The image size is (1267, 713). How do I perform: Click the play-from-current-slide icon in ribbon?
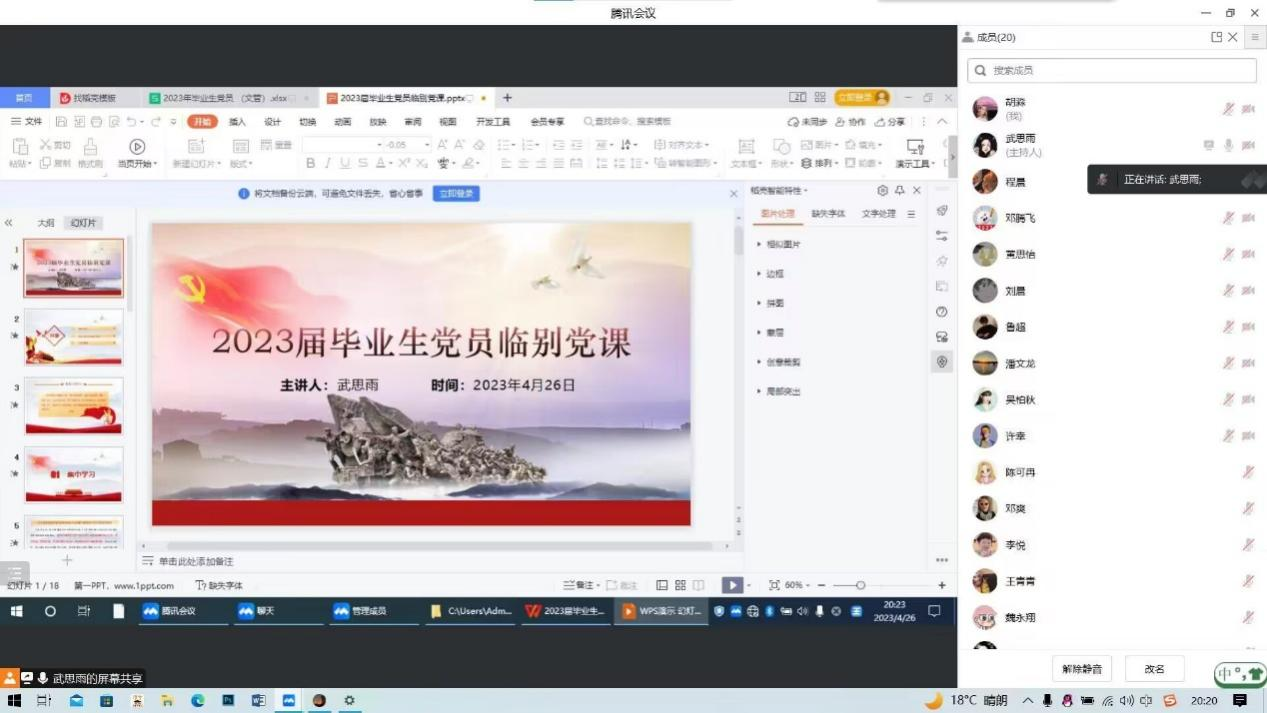click(137, 147)
